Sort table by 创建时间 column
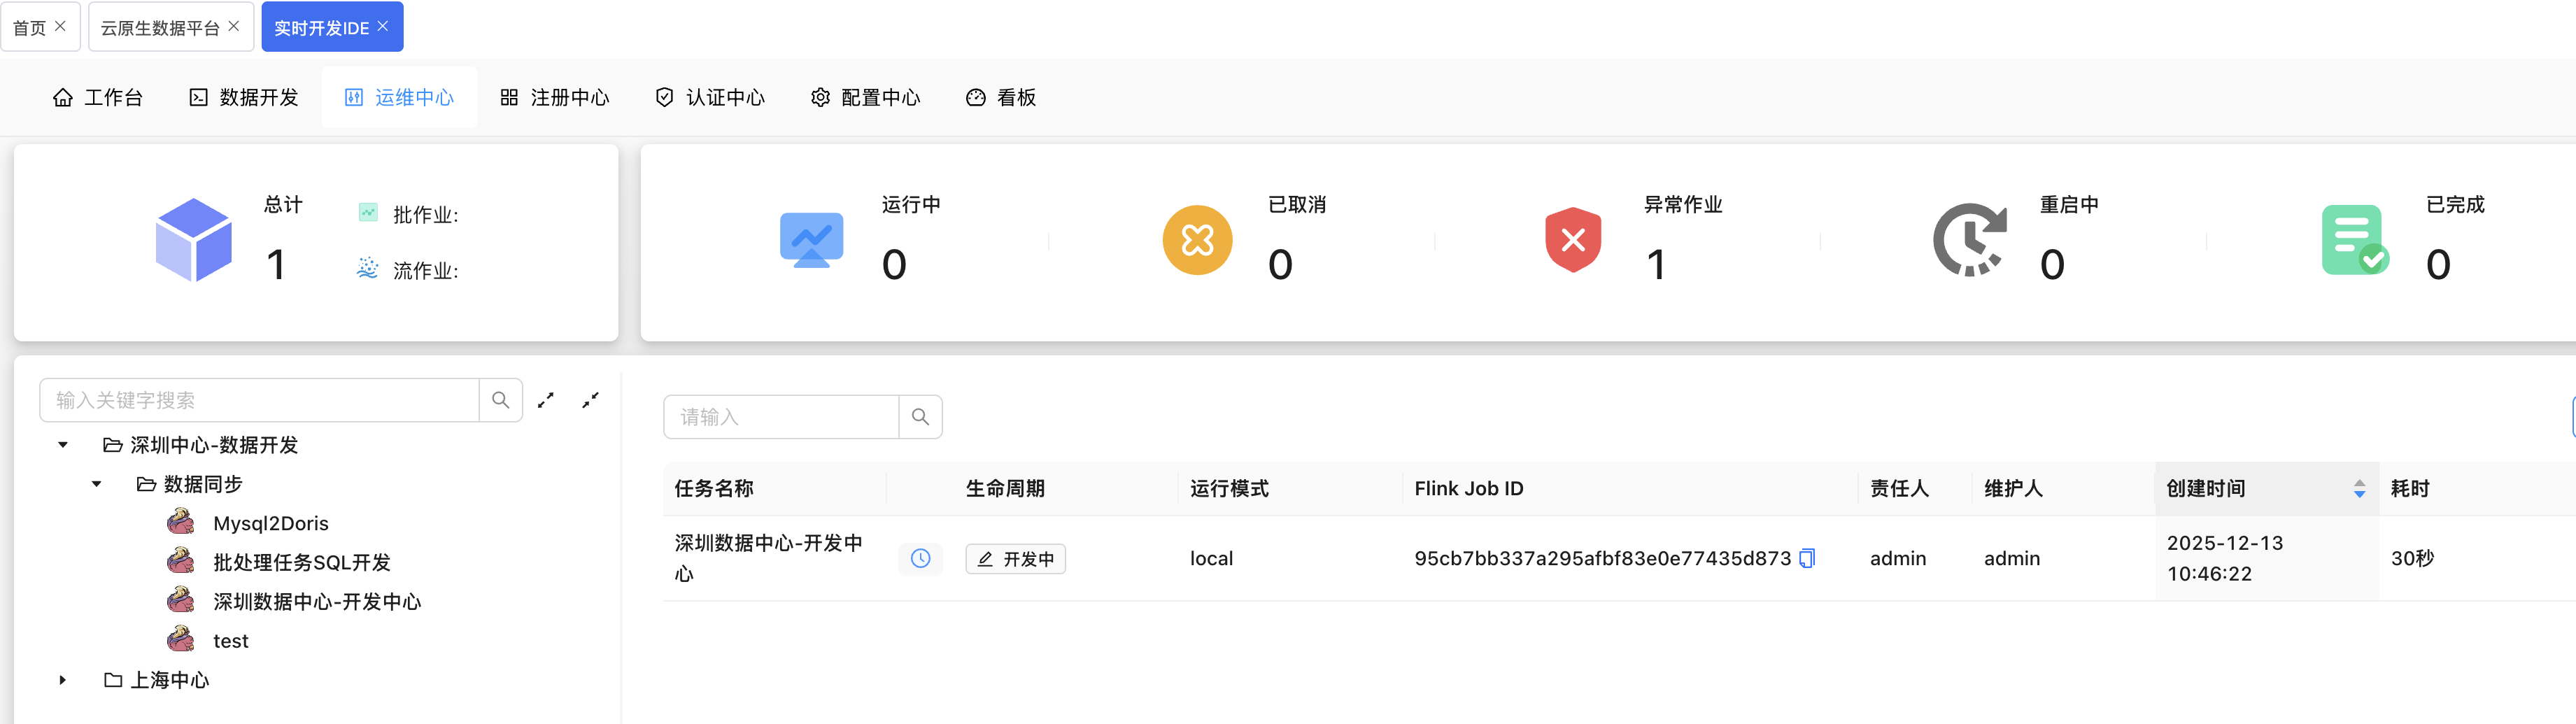 [2359, 488]
